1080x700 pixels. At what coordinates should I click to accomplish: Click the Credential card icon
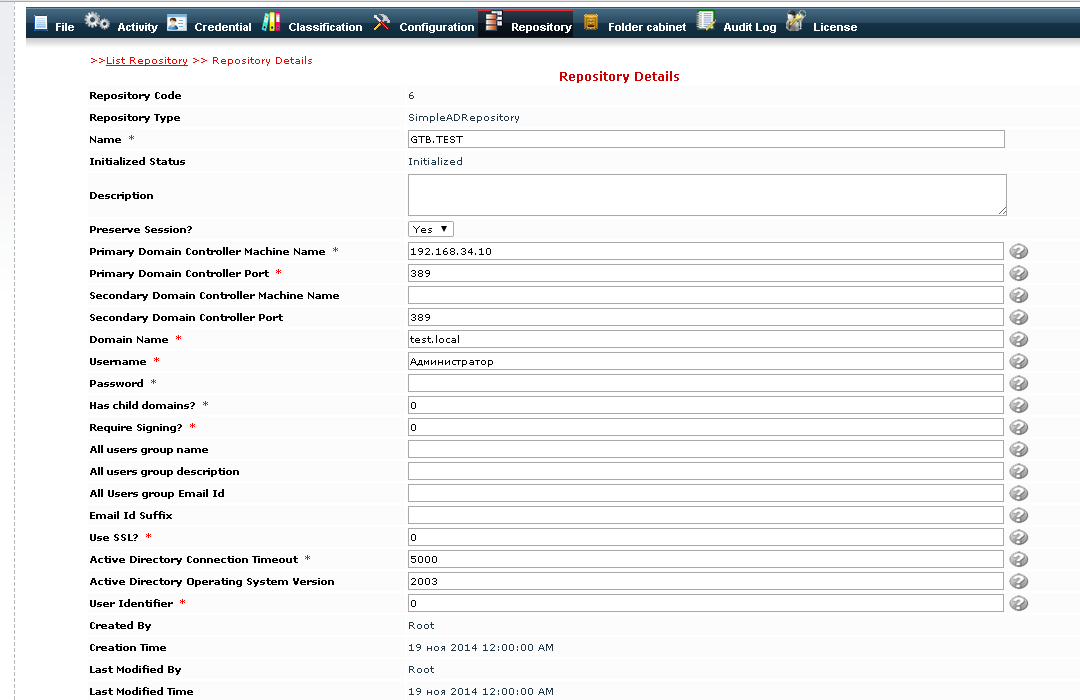pos(177,23)
